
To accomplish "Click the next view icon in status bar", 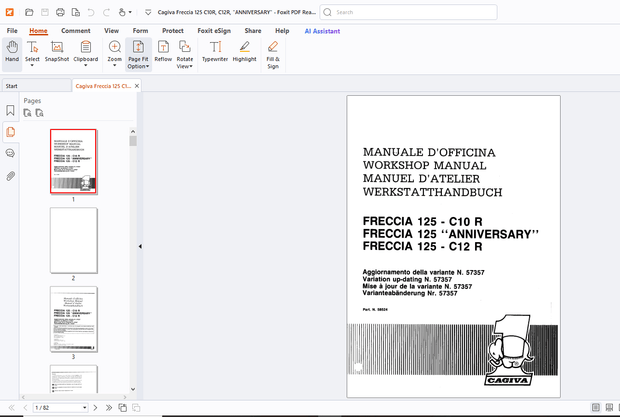I will tap(136, 408).
